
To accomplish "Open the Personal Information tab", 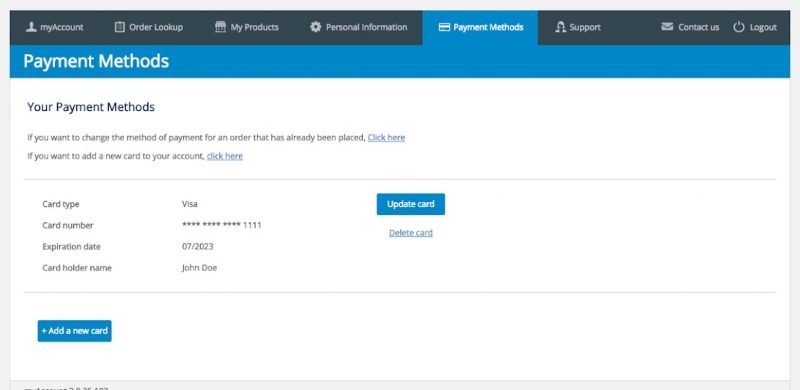I will (359, 27).
